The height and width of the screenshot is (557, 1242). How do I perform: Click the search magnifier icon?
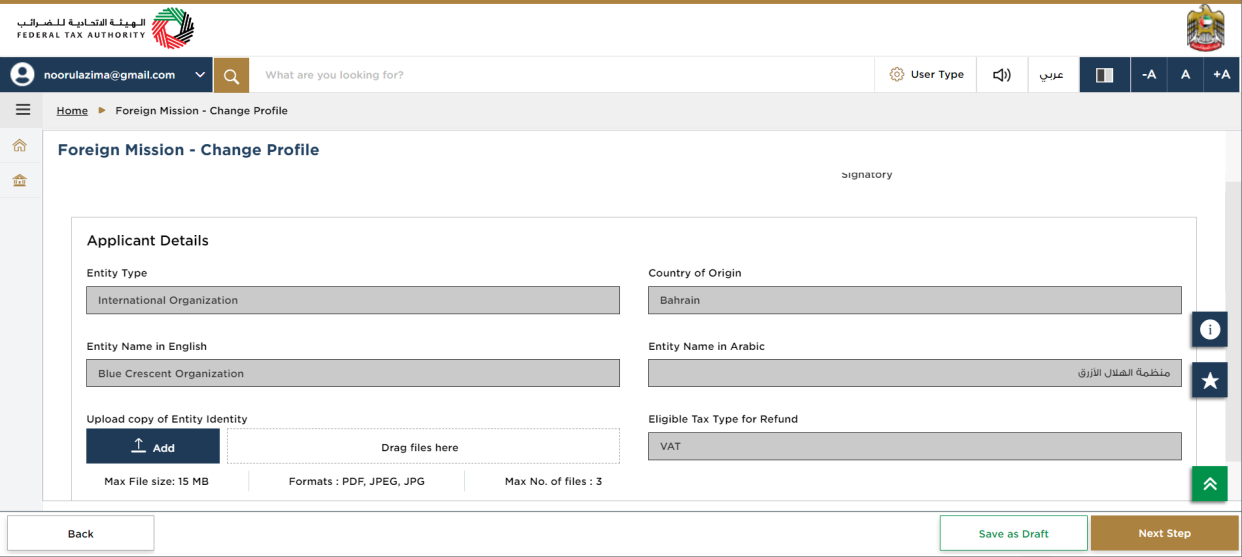coord(231,75)
